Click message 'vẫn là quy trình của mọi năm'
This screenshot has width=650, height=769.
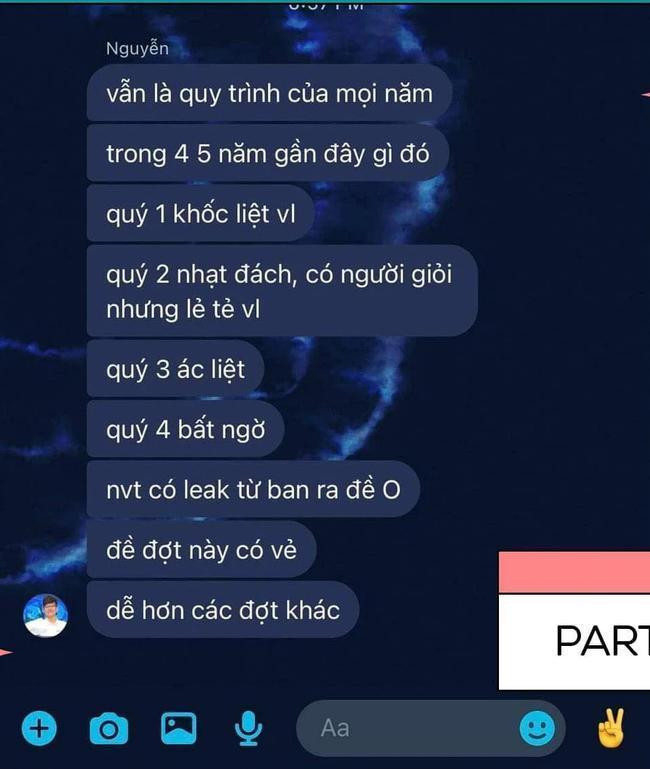click(x=269, y=93)
